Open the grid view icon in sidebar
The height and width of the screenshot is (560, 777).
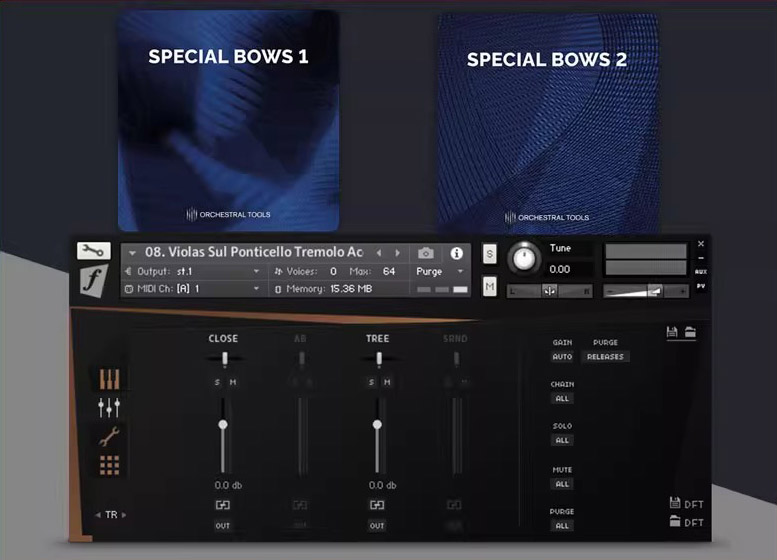pyautogui.click(x=109, y=465)
